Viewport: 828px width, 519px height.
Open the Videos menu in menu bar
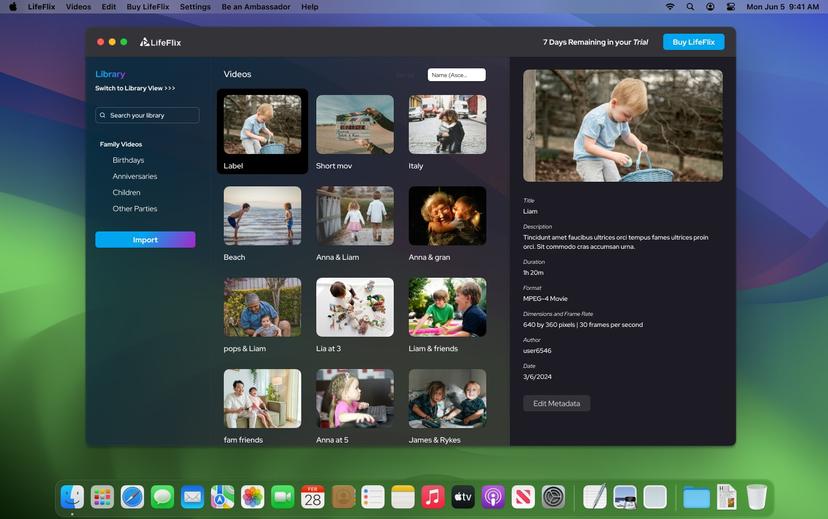pyautogui.click(x=78, y=7)
